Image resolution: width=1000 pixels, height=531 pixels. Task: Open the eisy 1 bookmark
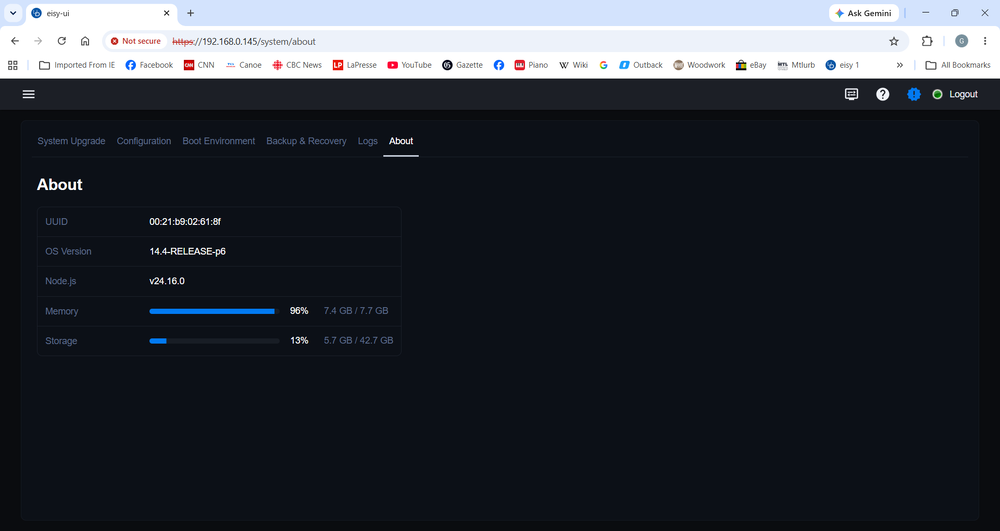pyautogui.click(x=842, y=65)
